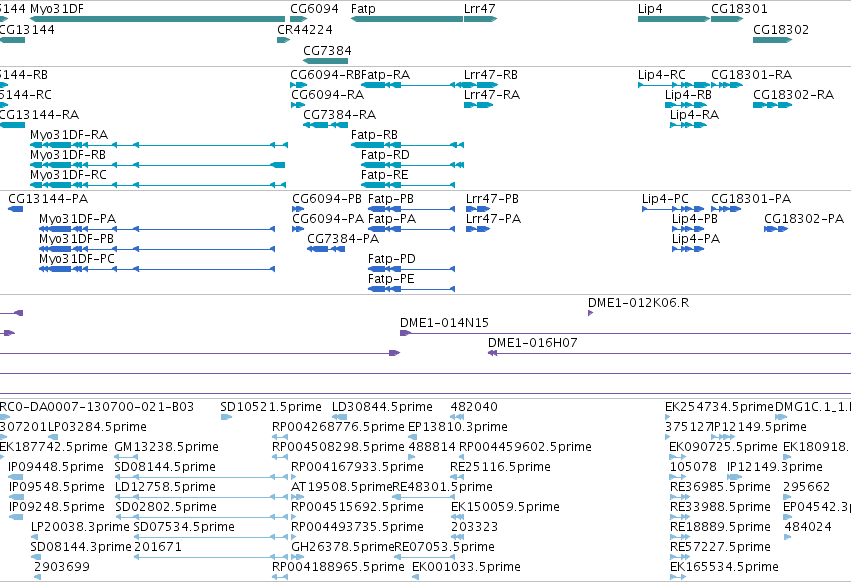The image size is (851, 582).
Task: Select the EK001033.5prime EST label
Action: pyautogui.click(x=467, y=567)
